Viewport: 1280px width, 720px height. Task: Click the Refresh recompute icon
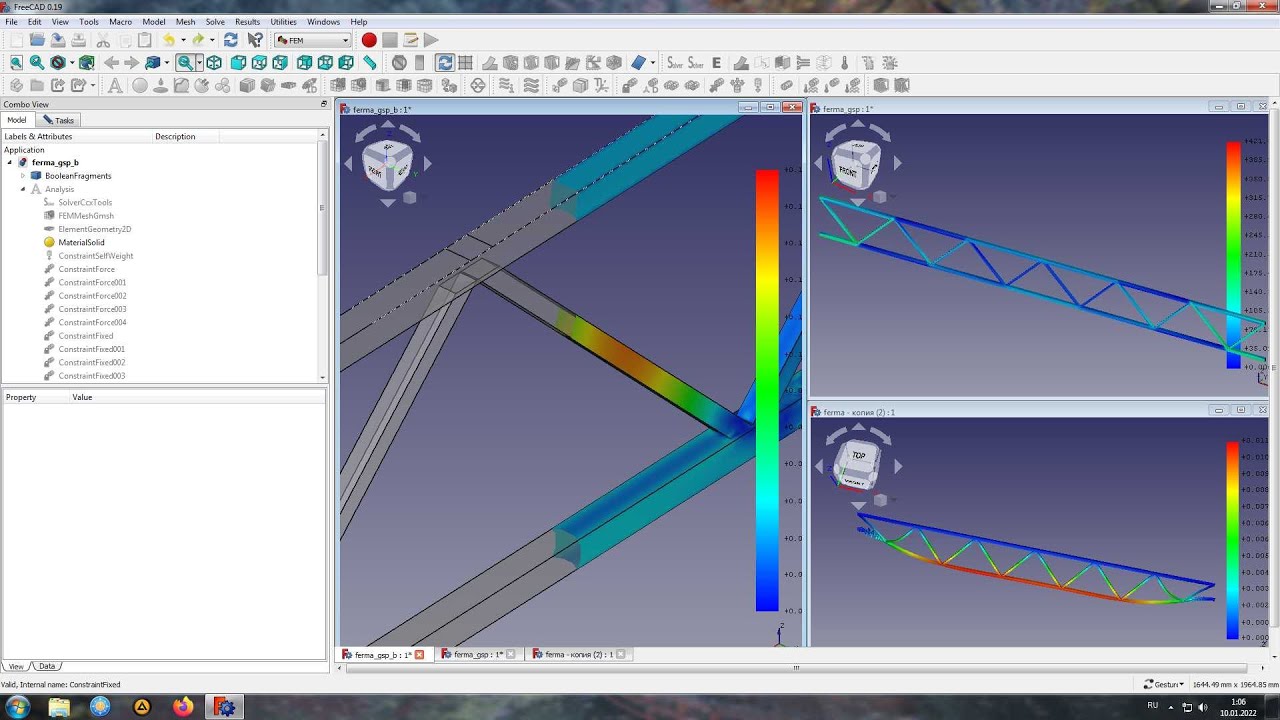[231, 40]
